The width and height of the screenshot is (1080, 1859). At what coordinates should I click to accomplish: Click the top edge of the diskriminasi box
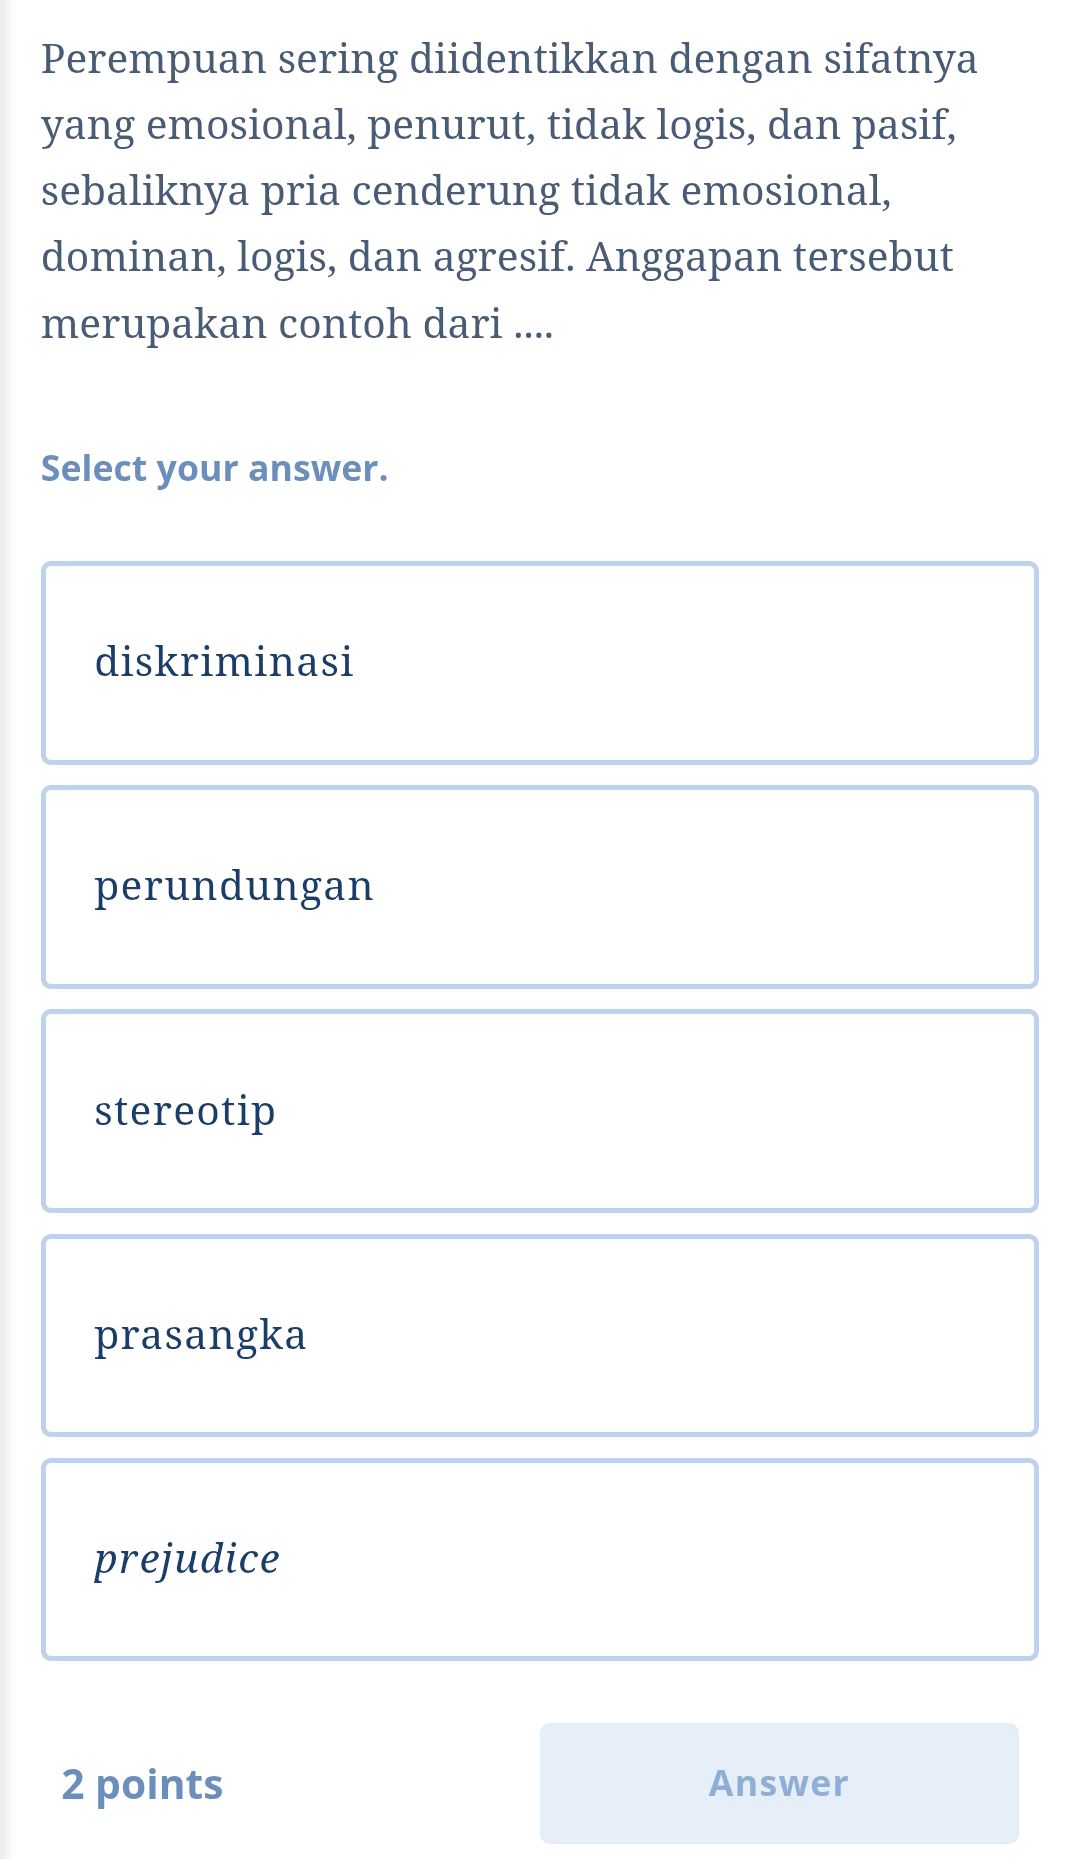[540, 563]
